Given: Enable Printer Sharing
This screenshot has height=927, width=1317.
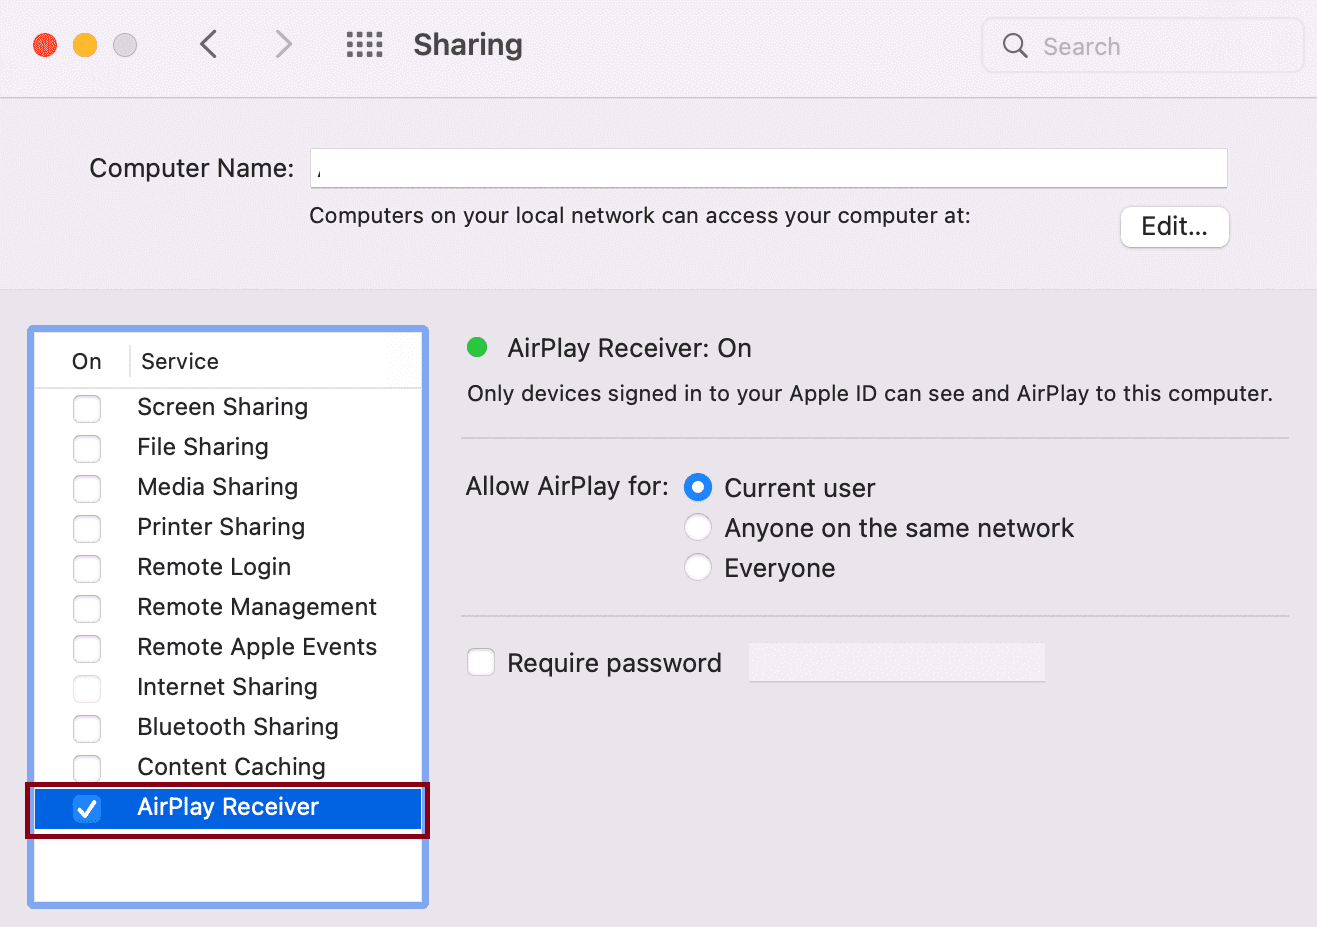Looking at the screenshot, I should coord(87,529).
